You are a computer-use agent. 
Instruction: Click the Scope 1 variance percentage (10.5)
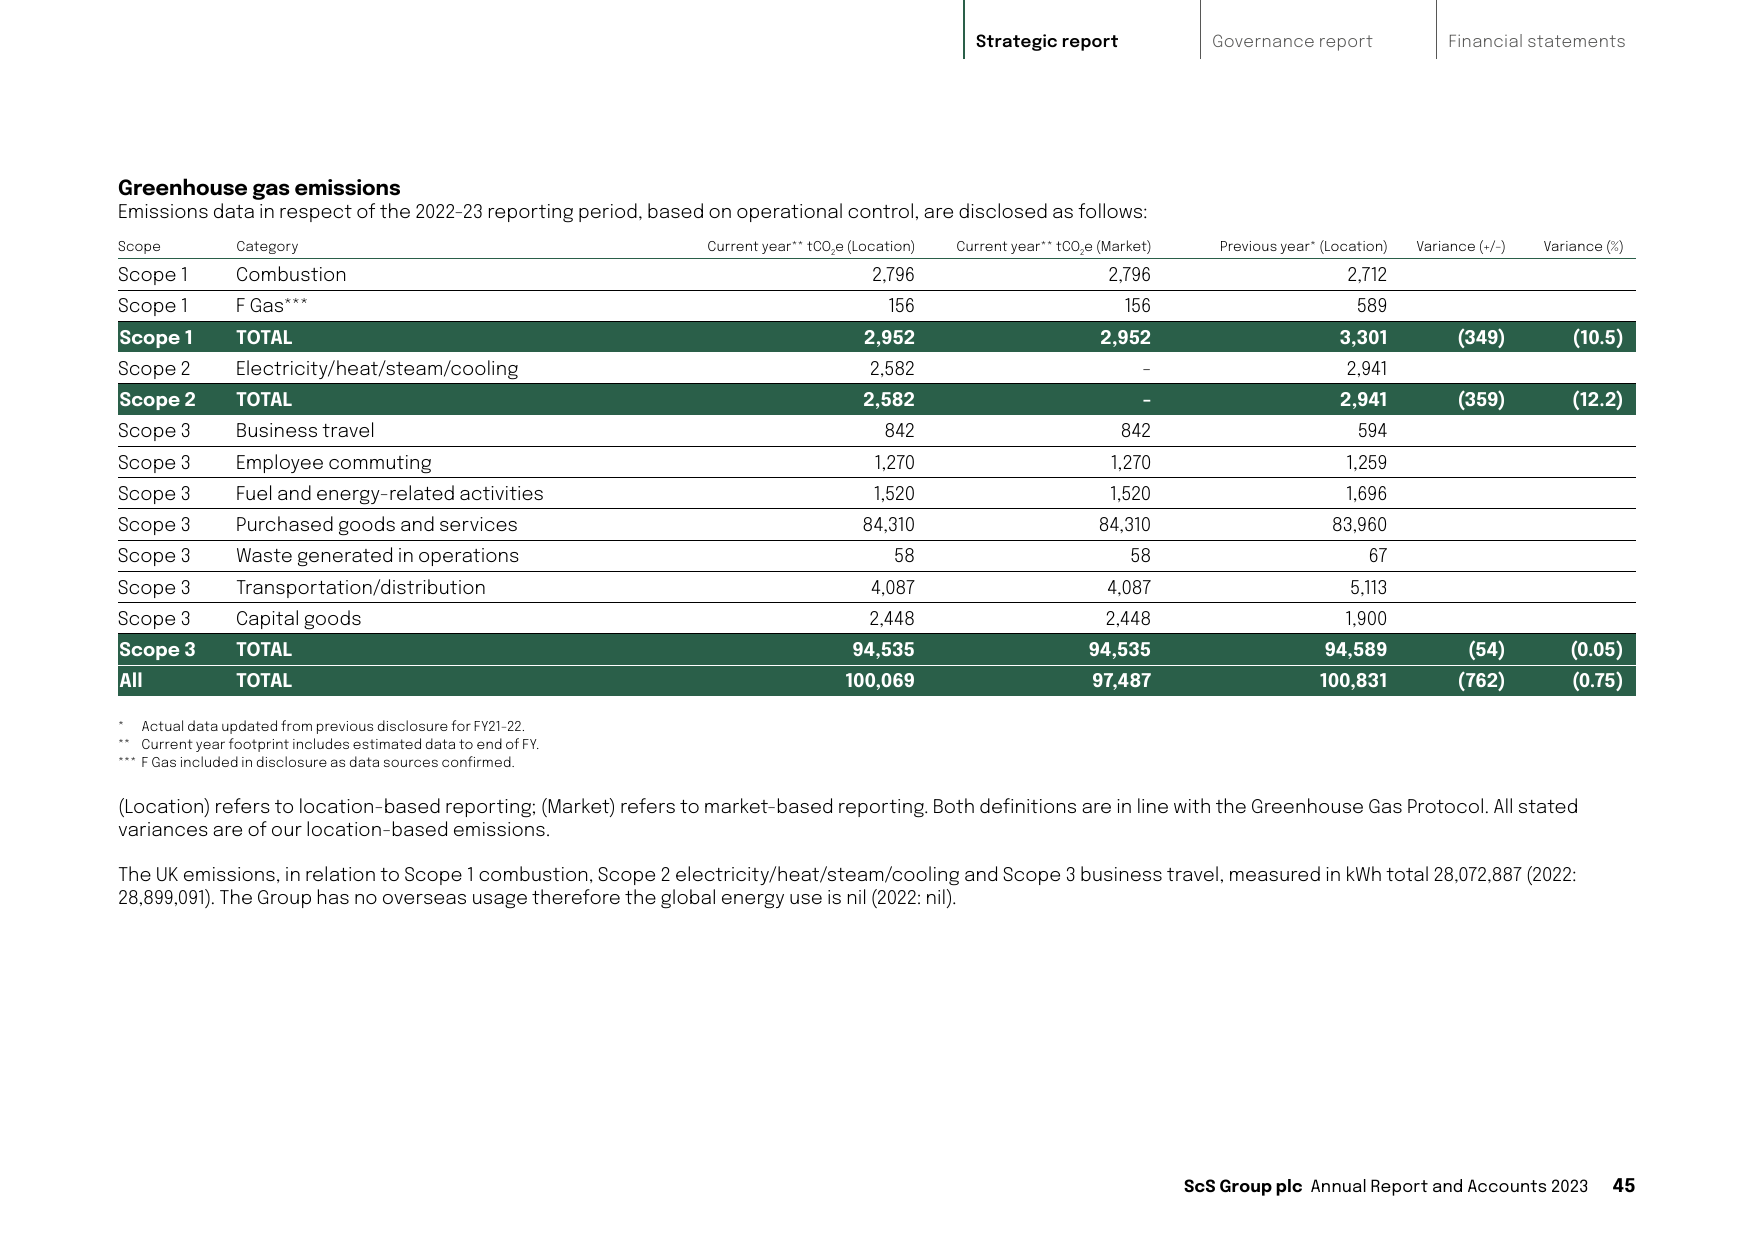tap(1597, 338)
